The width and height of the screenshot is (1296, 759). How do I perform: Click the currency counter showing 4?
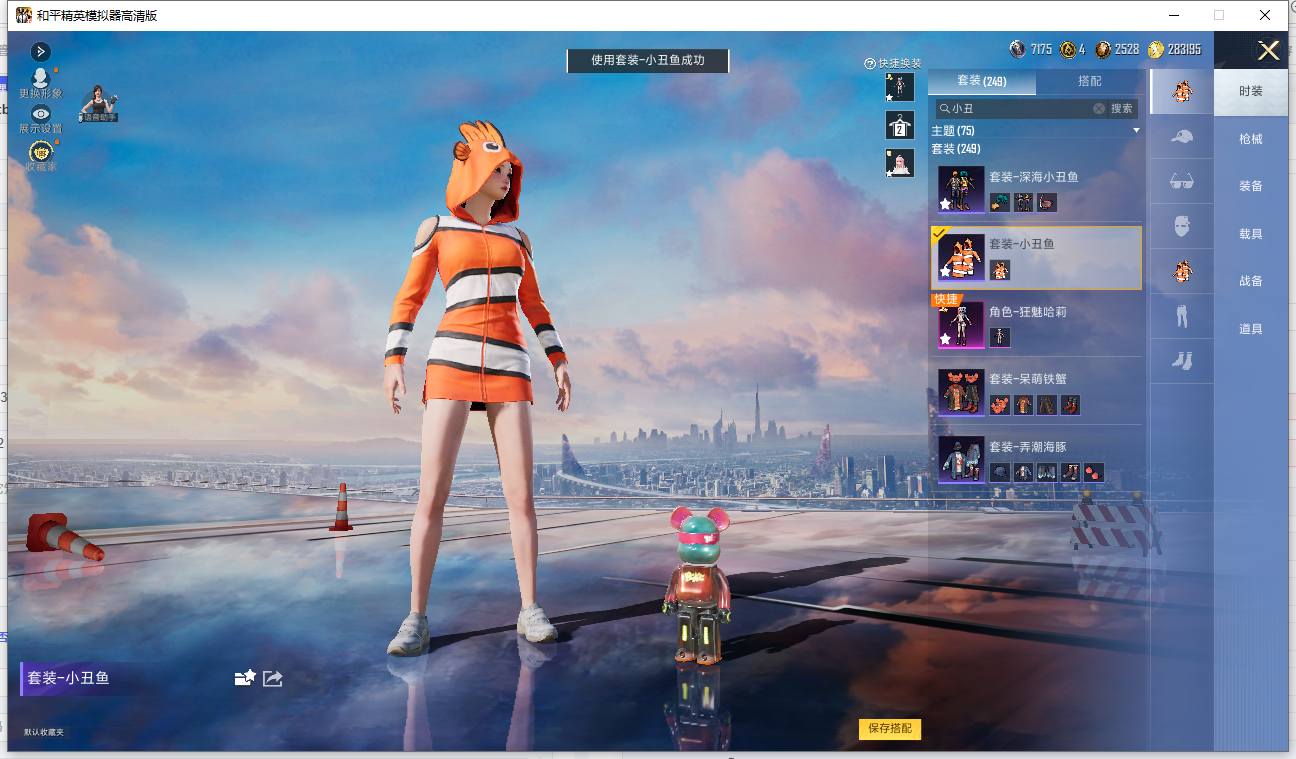click(1073, 49)
